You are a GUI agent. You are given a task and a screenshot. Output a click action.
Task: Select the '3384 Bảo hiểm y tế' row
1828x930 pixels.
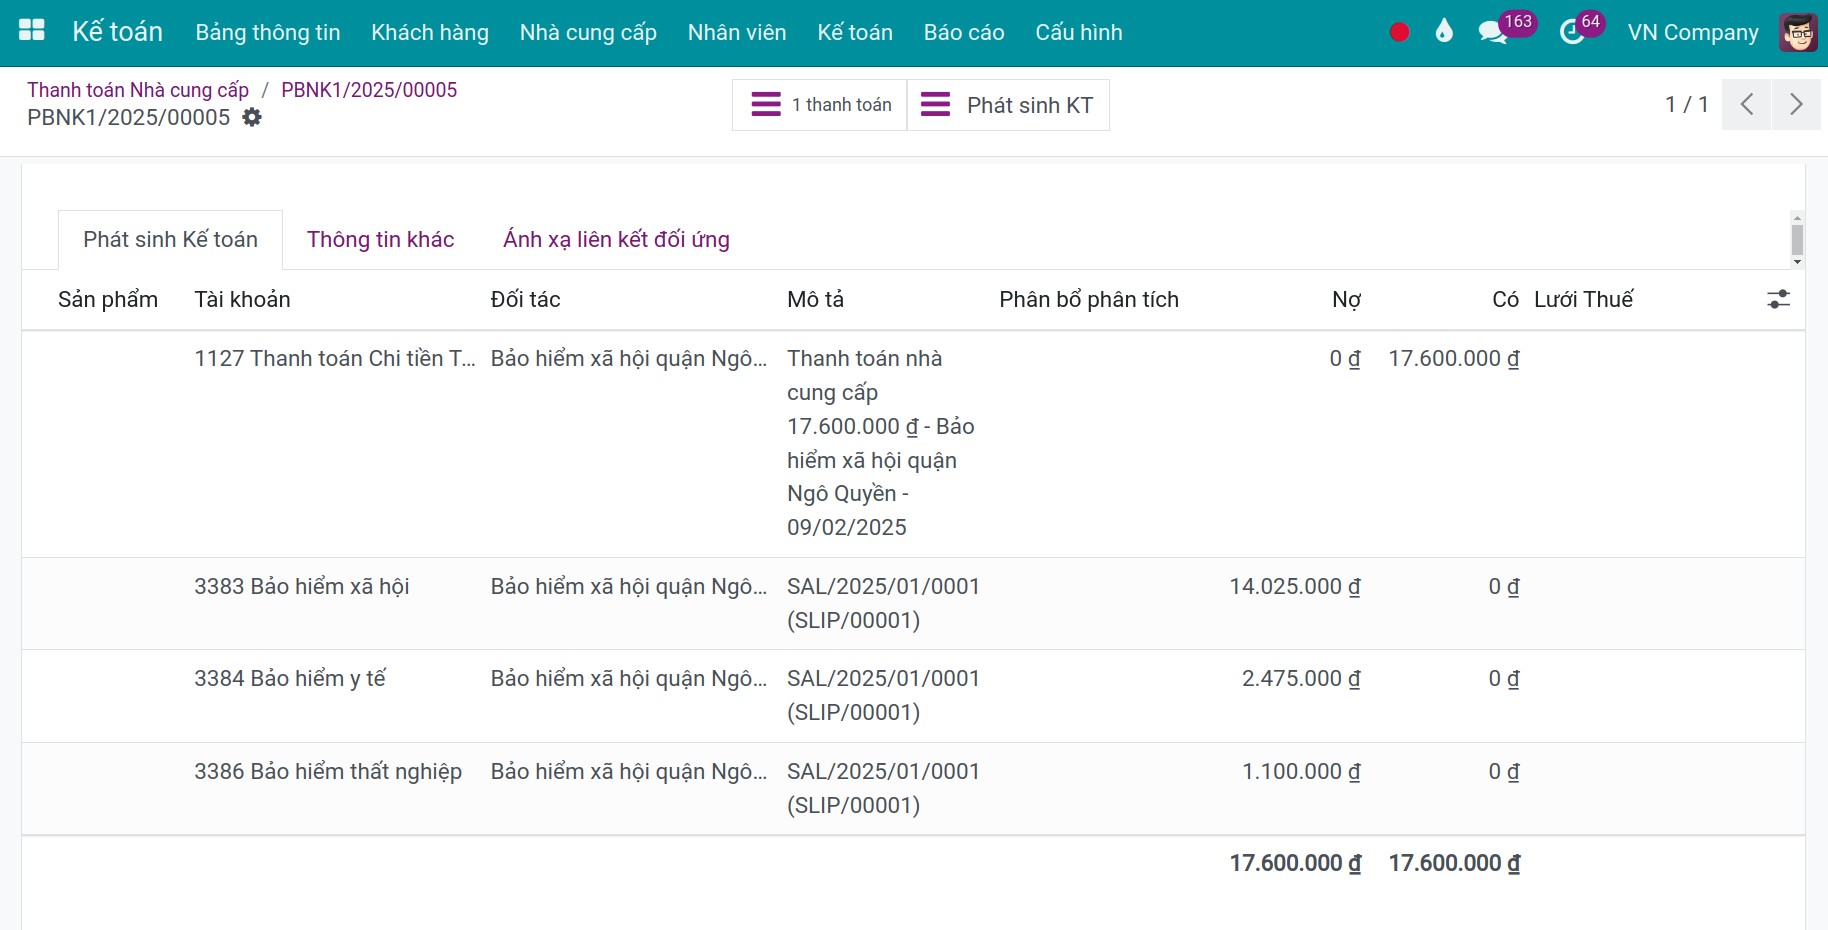tap(913, 696)
